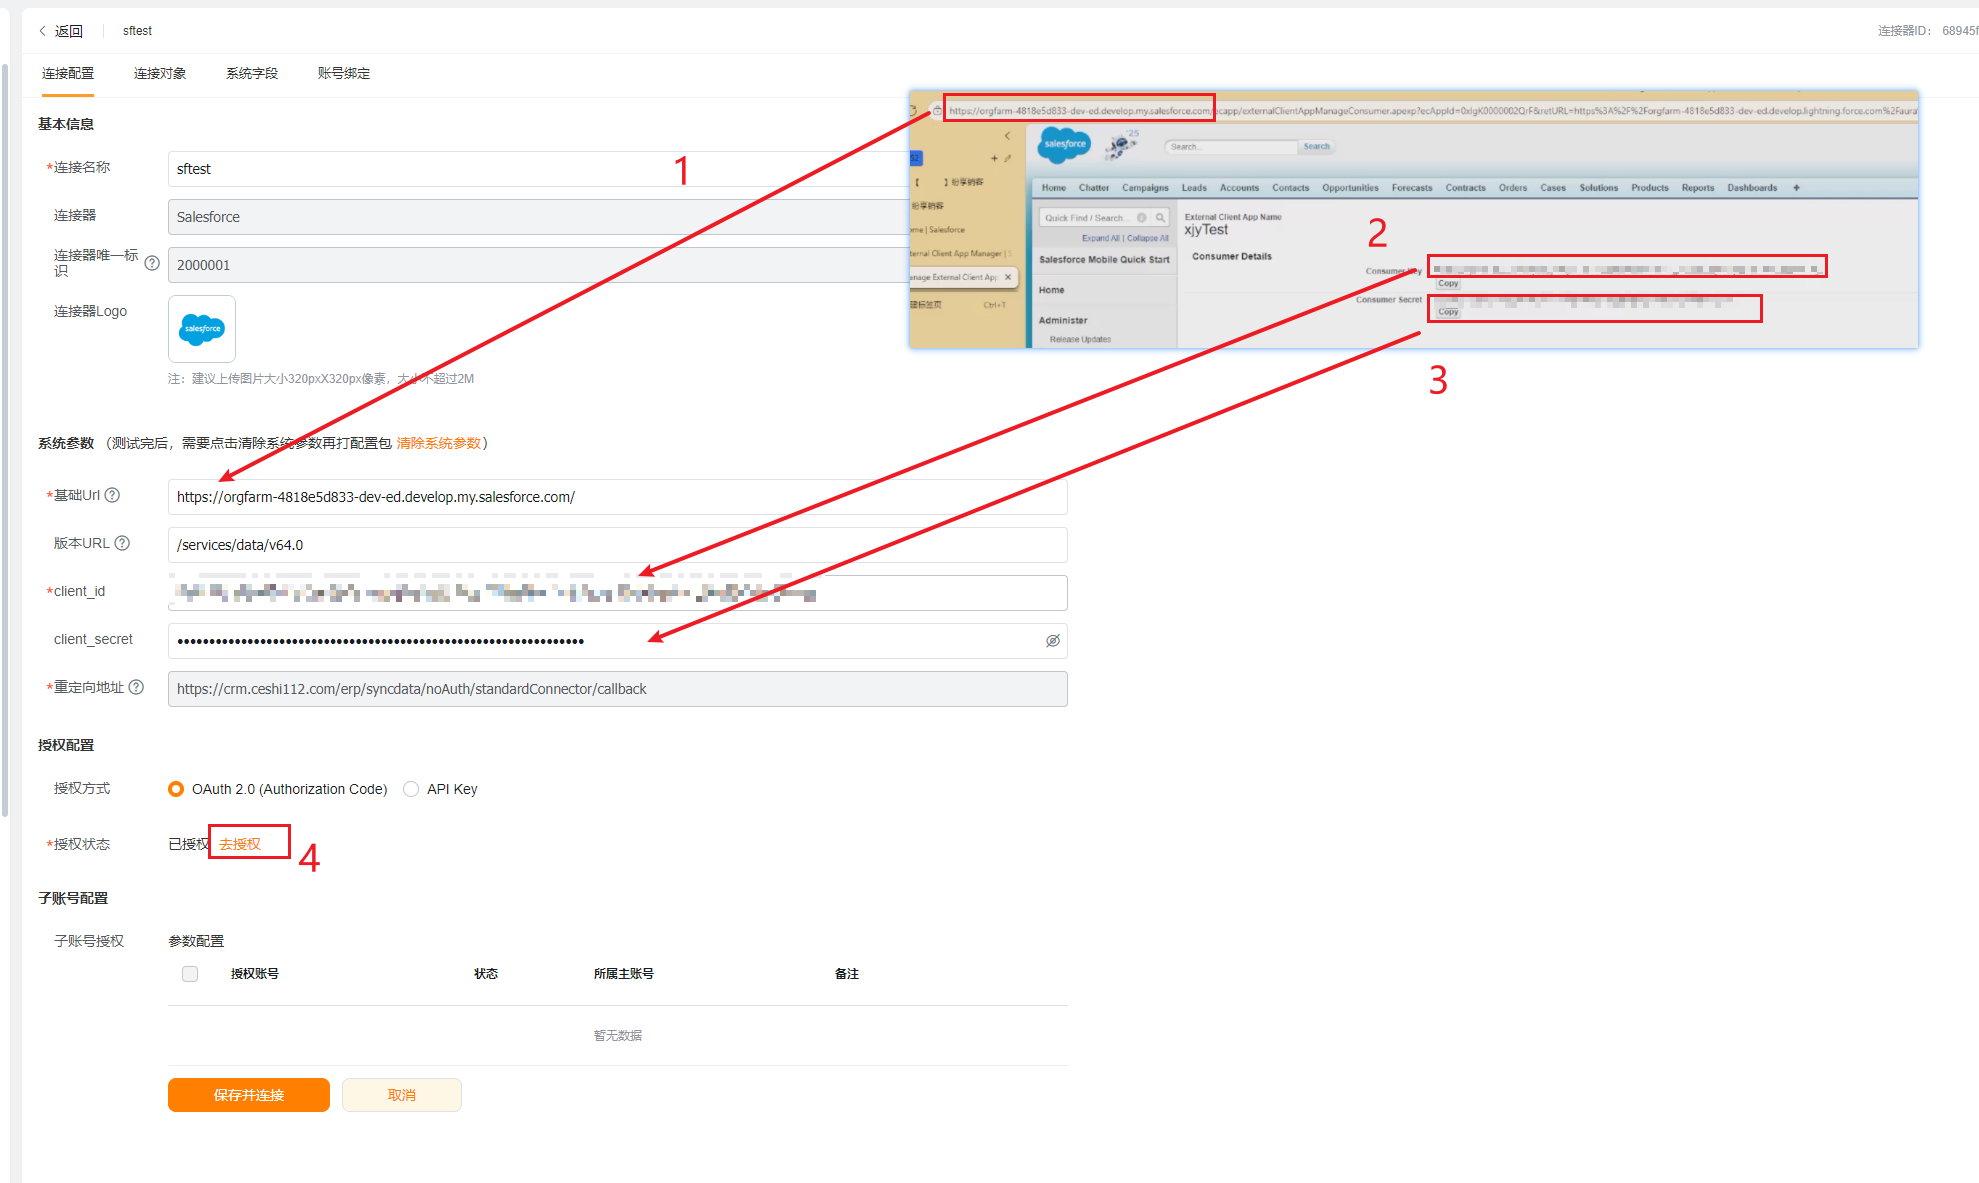Click the 去授权 link
Image resolution: width=1979 pixels, height=1183 pixels.
(x=240, y=844)
